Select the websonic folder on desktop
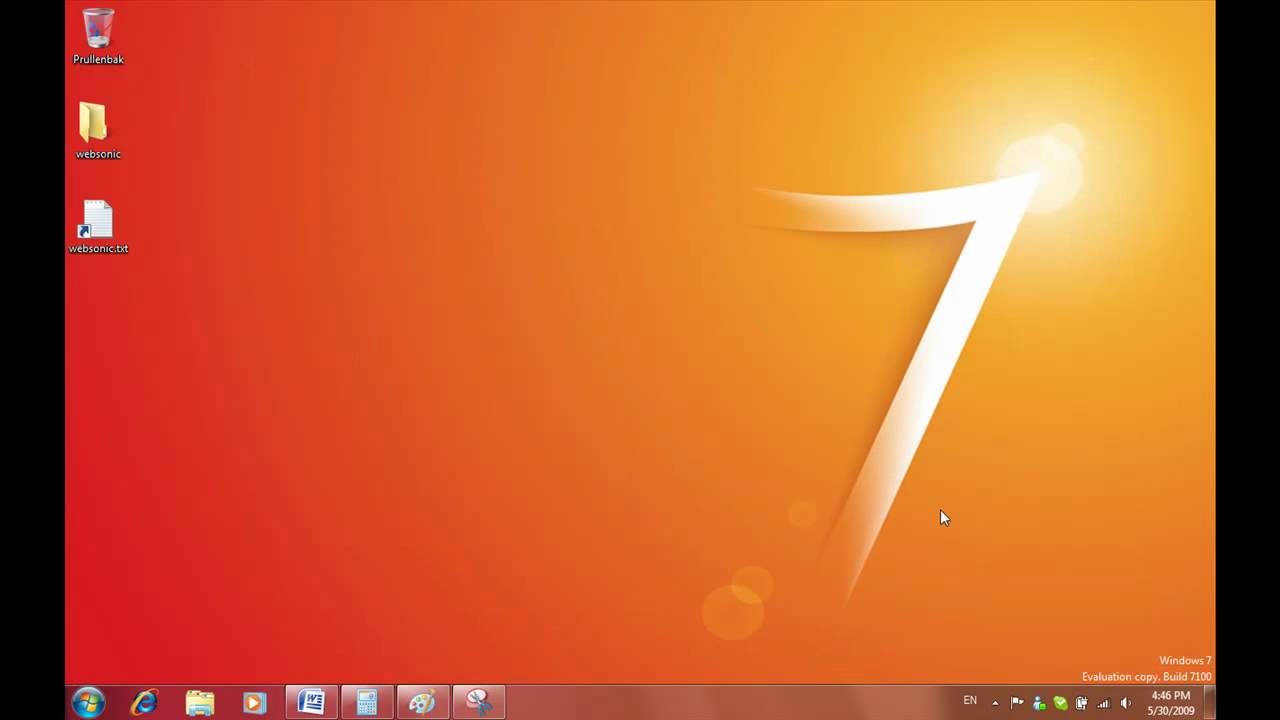This screenshot has height=720, width=1280. (x=97, y=131)
